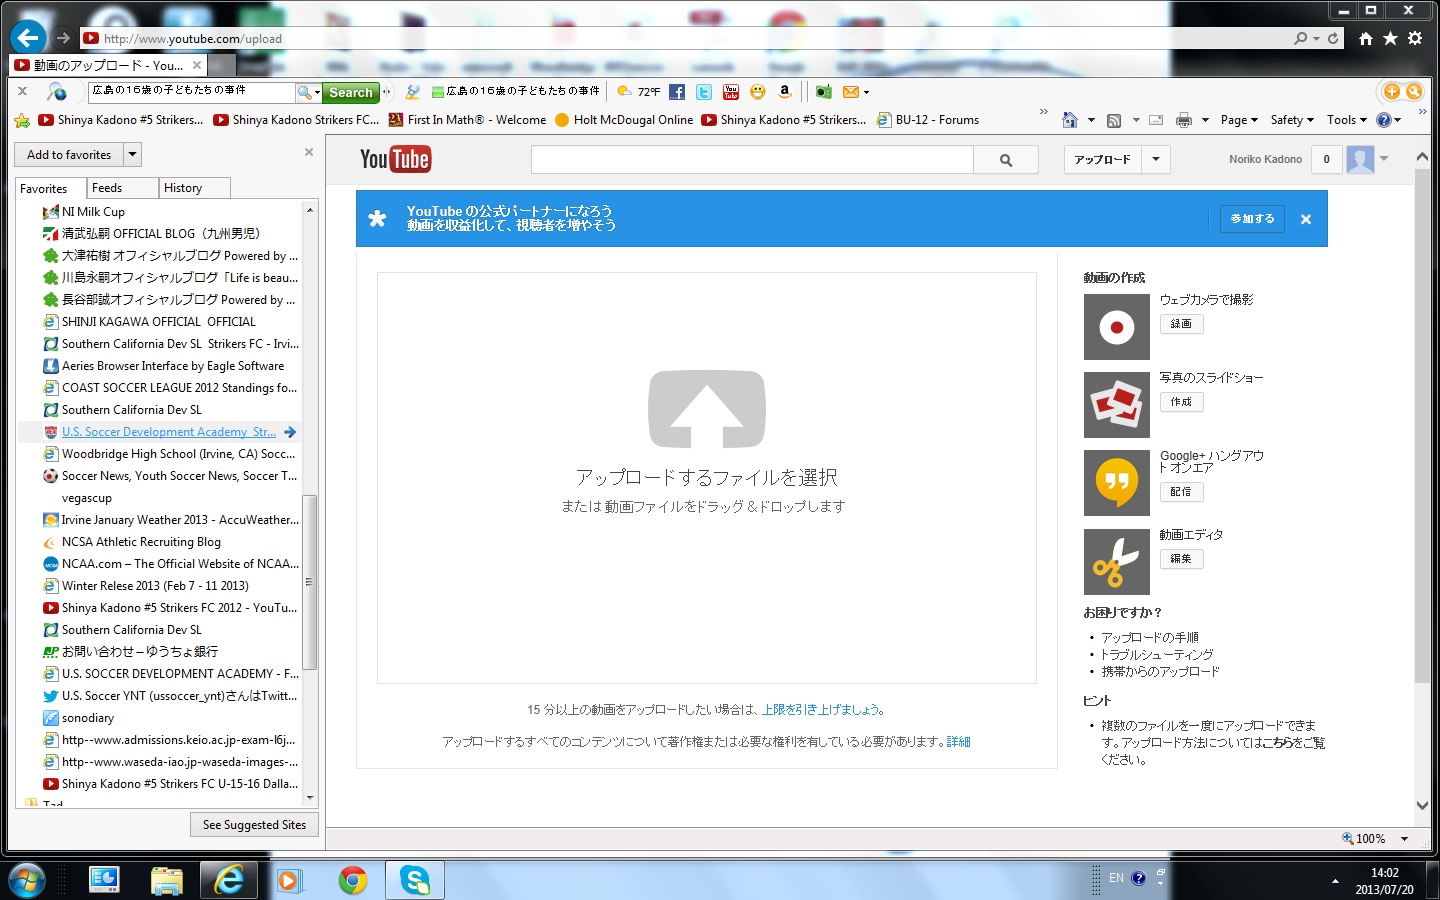This screenshot has width=1440, height=900.
Task: Click the Facebook icon in the toolbar
Action: [677, 92]
